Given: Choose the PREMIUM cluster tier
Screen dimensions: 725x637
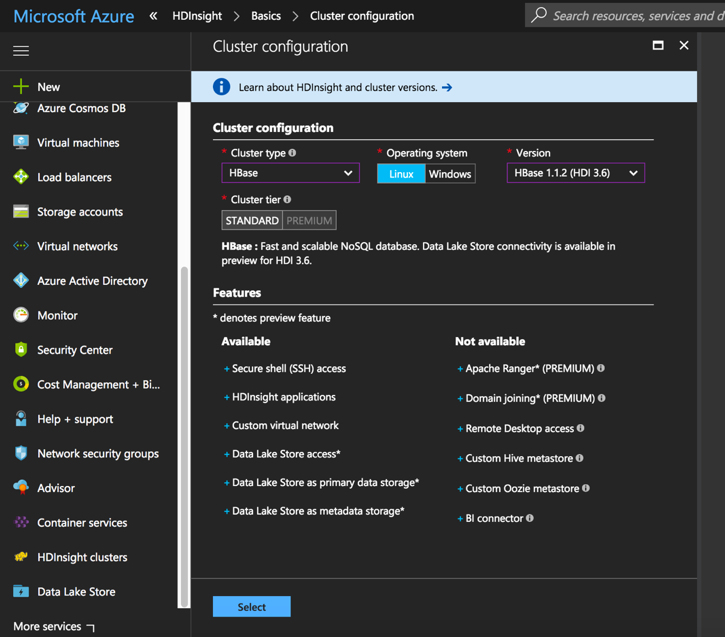Looking at the screenshot, I should [309, 221].
